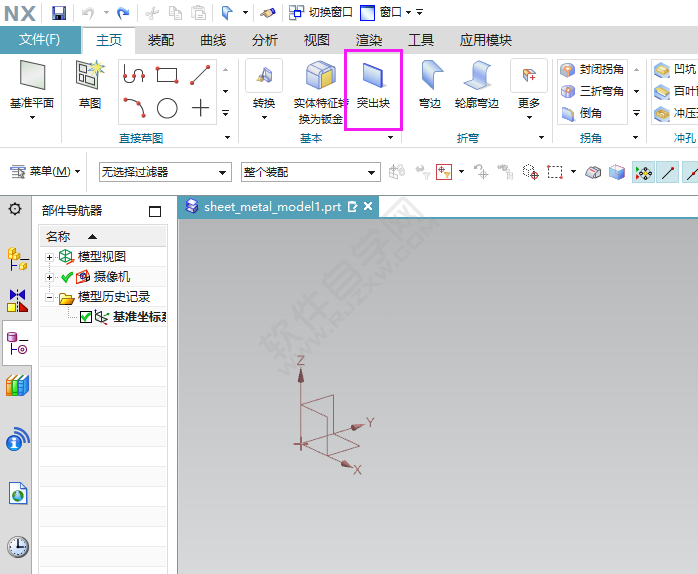Open the 无选择过滤器 selection filter combo box
This screenshot has height=574, width=698.
pos(165,172)
